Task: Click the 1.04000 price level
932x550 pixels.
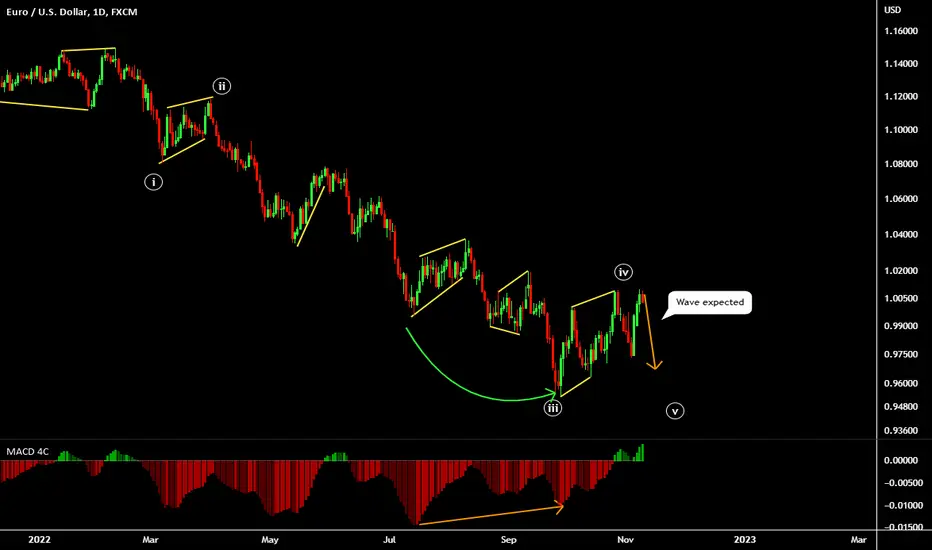Action: (x=900, y=234)
